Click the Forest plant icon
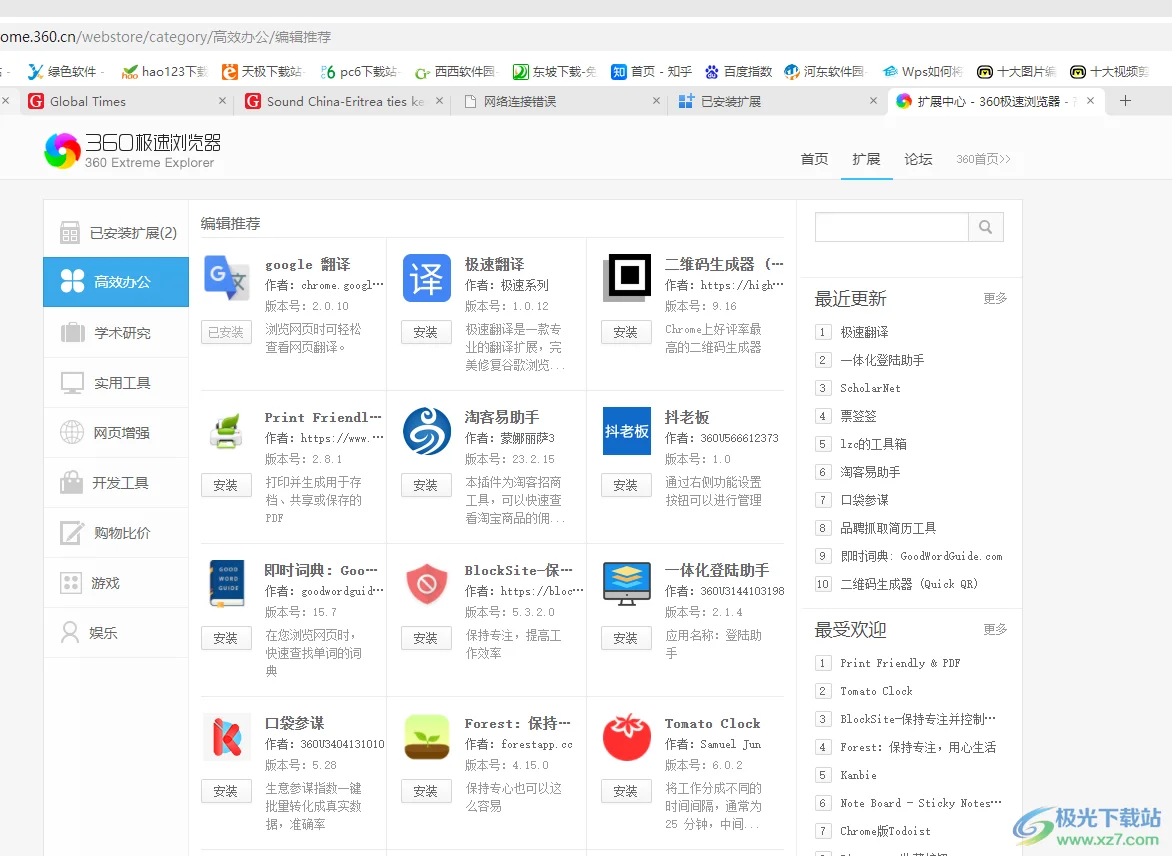 [x=427, y=737]
